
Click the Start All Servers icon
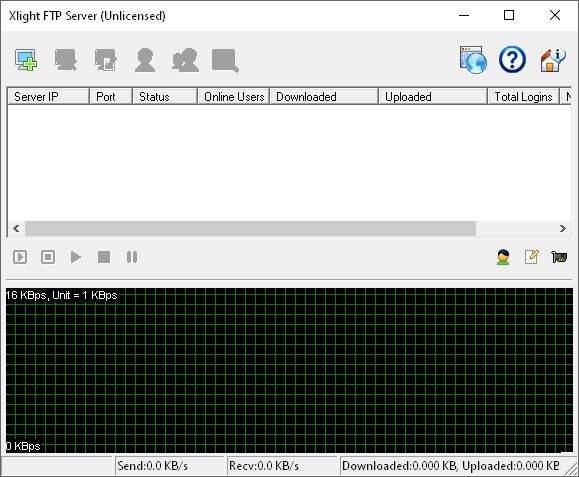[20, 257]
